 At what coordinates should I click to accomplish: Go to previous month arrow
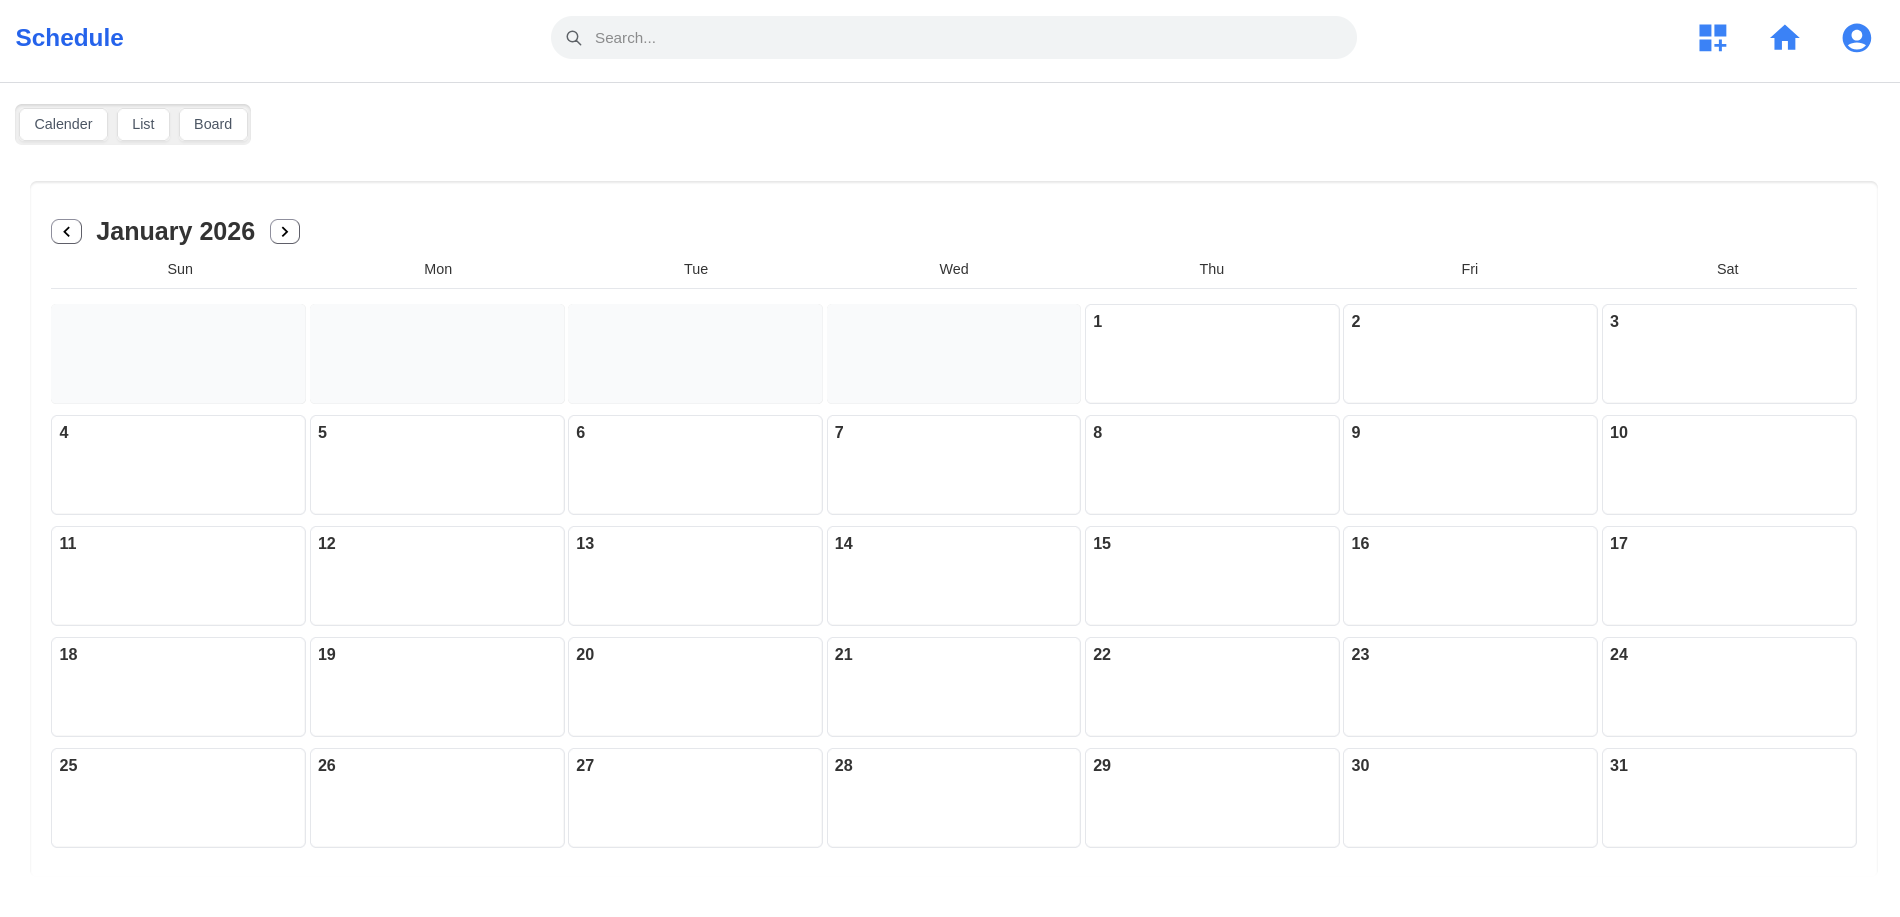(x=66, y=232)
